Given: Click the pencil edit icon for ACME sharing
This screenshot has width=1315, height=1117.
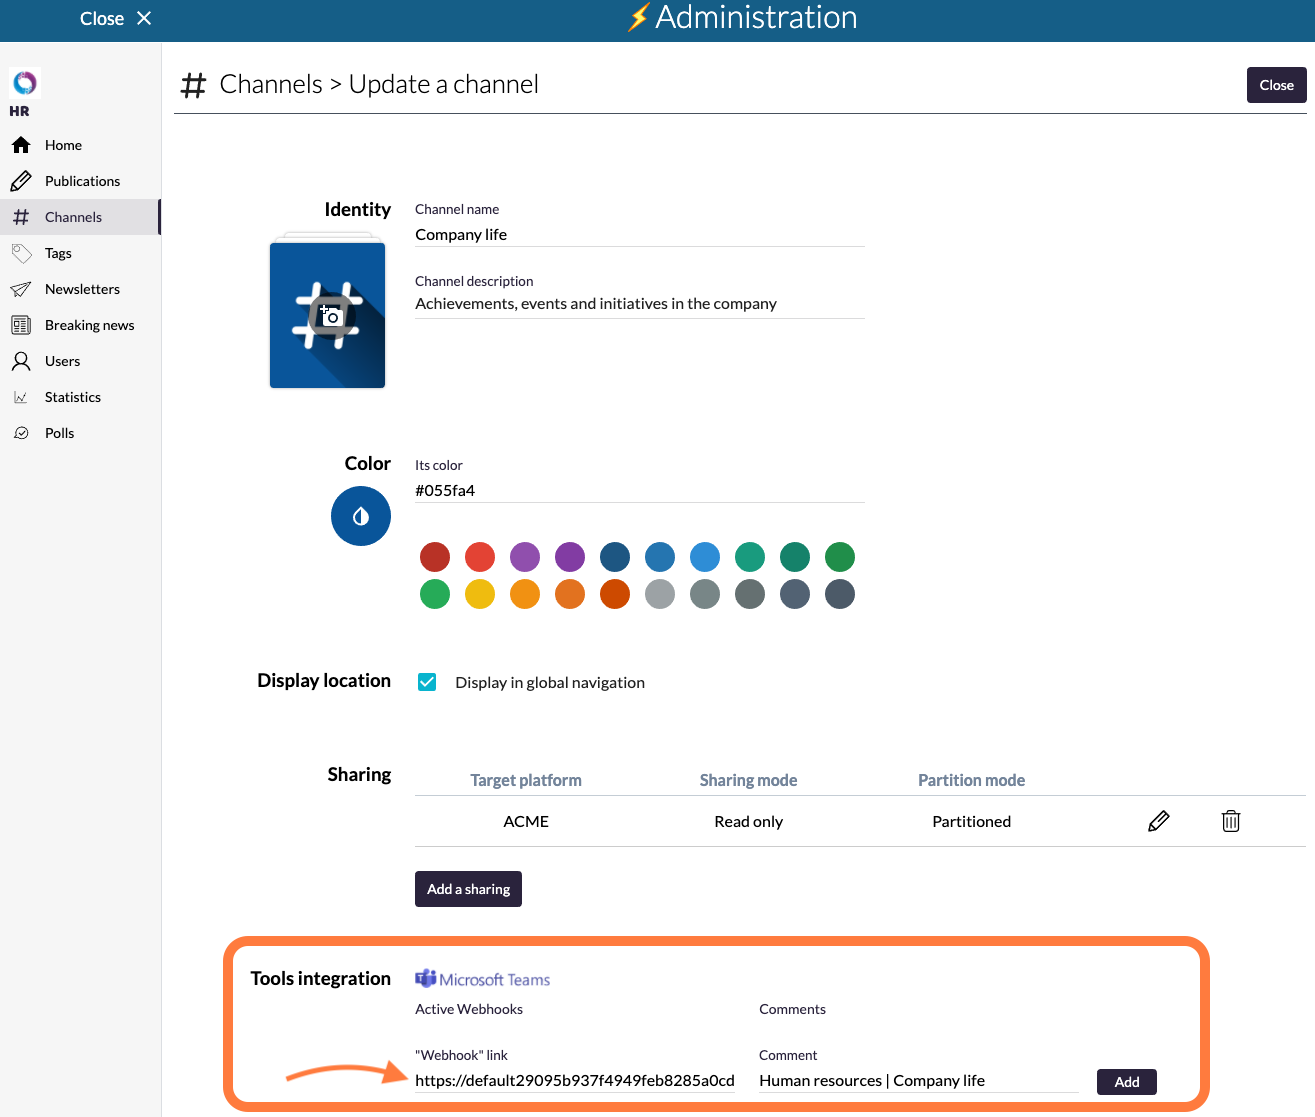Looking at the screenshot, I should (1158, 821).
